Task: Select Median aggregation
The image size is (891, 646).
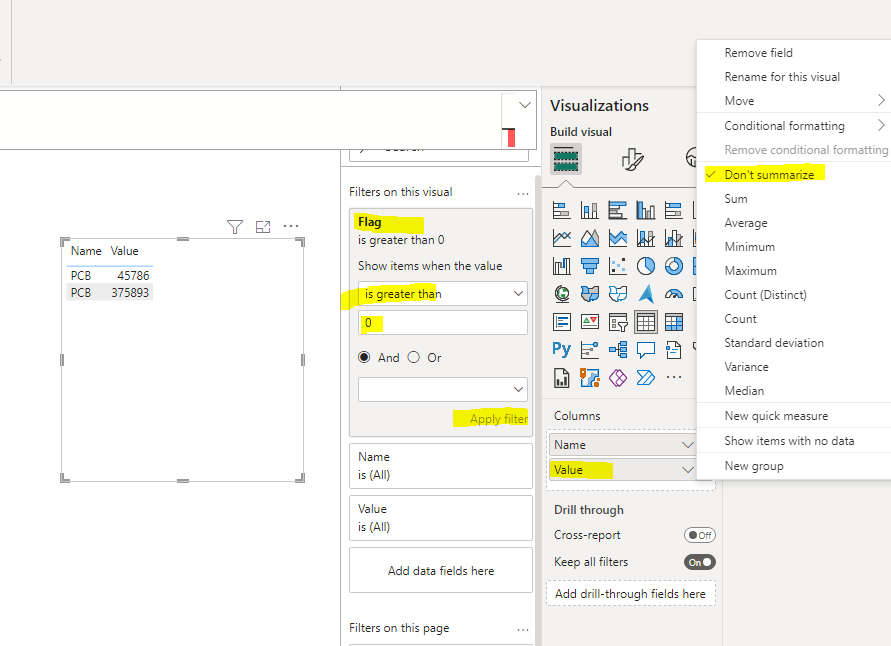Action: [x=744, y=391]
